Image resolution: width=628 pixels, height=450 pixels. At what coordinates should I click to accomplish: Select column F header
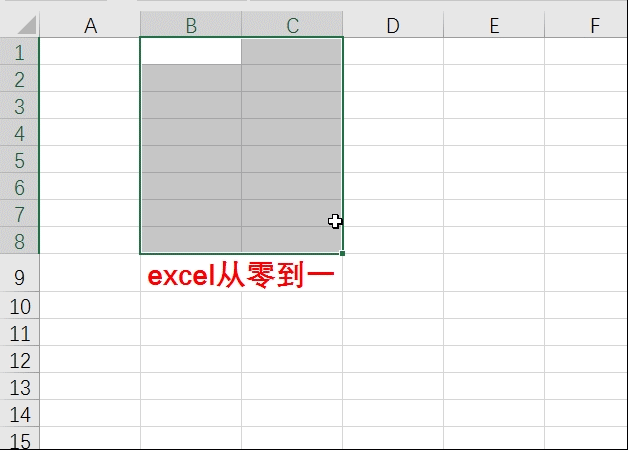click(586, 25)
